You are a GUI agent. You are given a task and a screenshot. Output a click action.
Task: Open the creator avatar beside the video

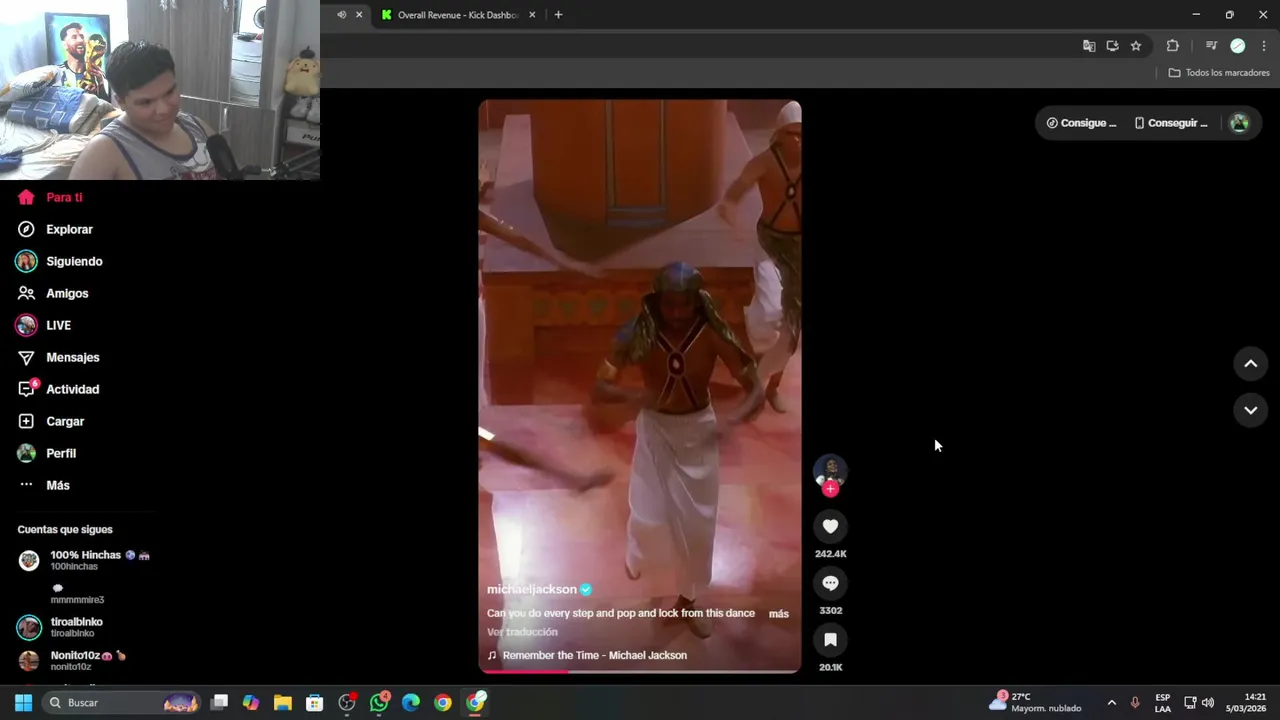tap(830, 470)
